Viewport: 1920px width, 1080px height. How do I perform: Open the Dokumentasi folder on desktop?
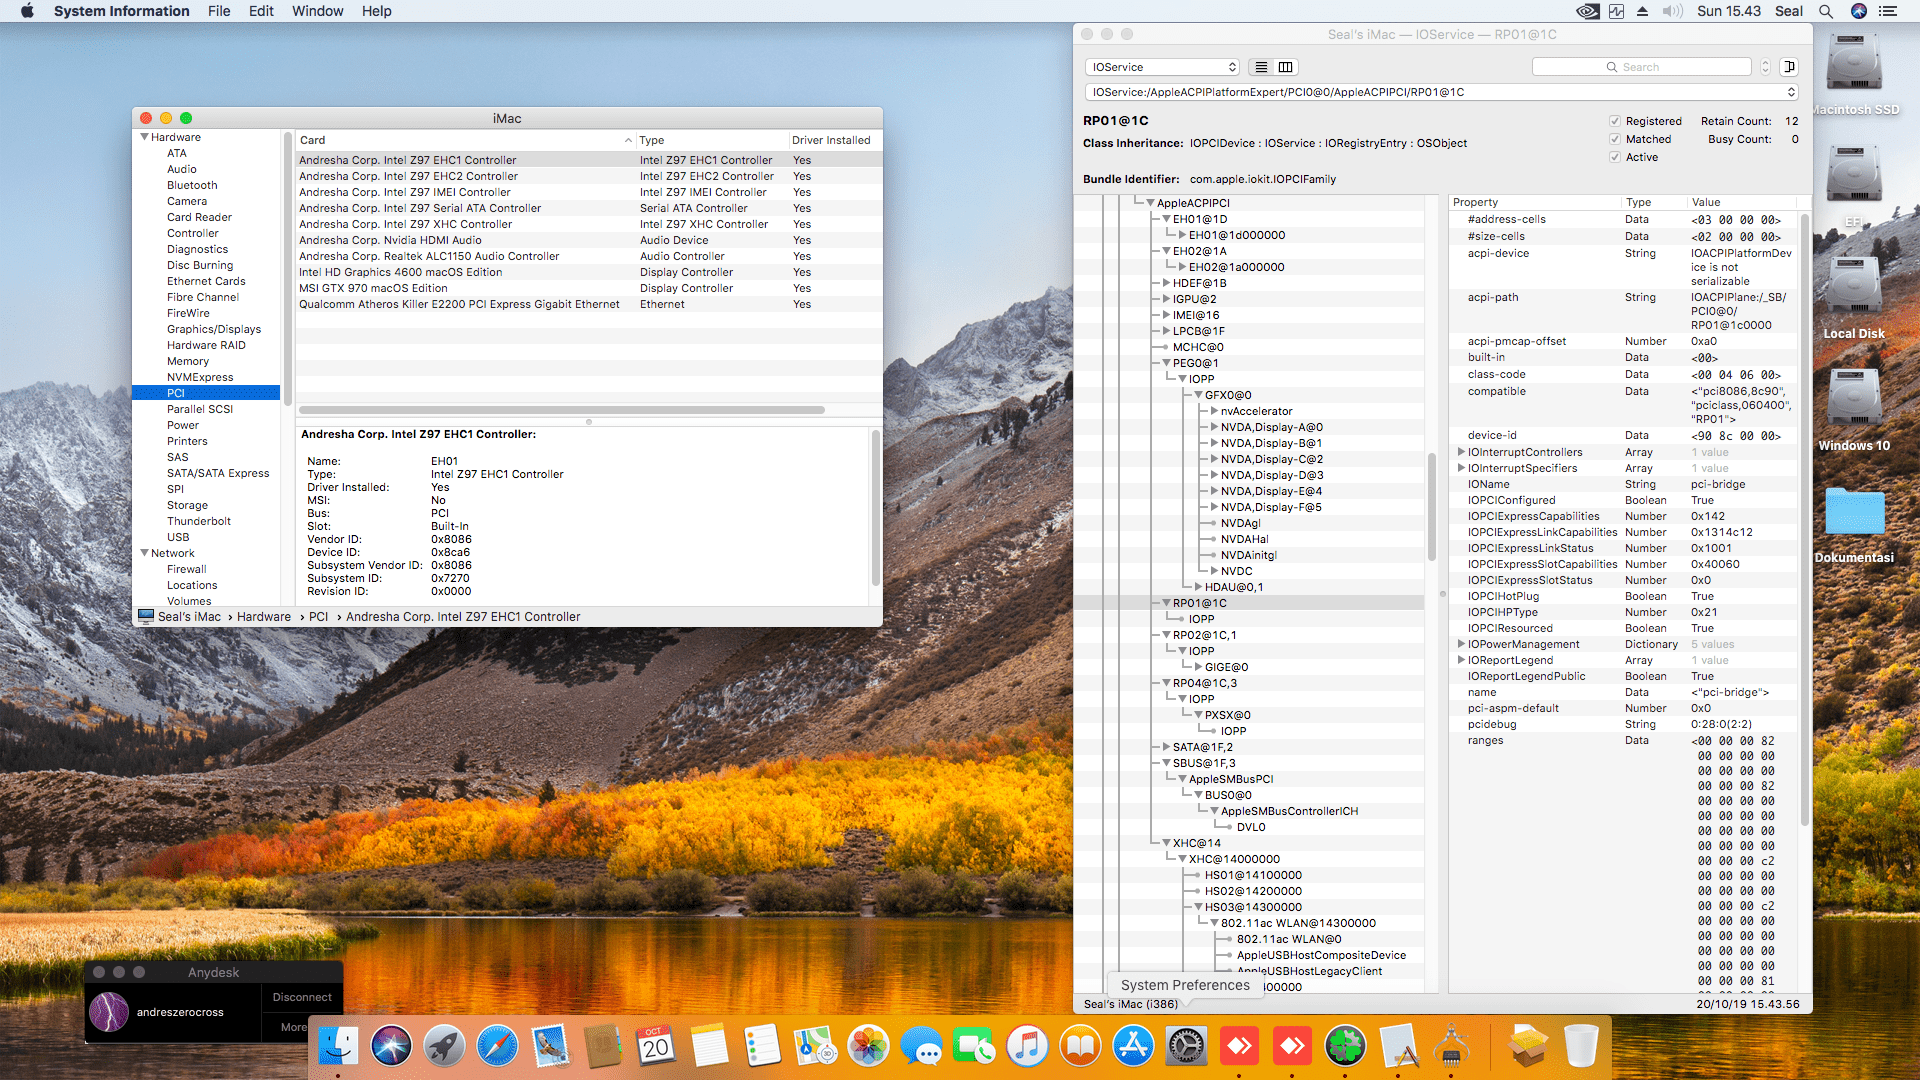1853,512
